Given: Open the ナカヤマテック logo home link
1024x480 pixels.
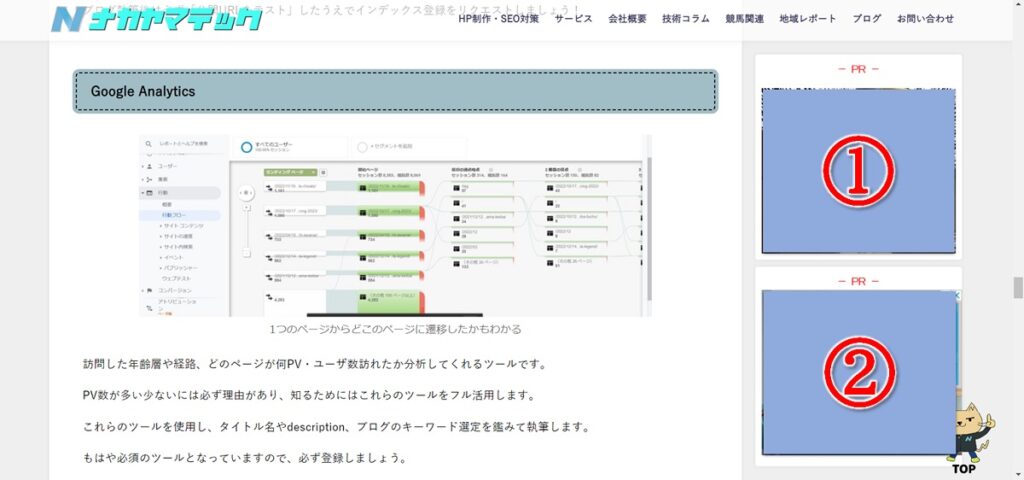Looking at the screenshot, I should click(x=157, y=18).
